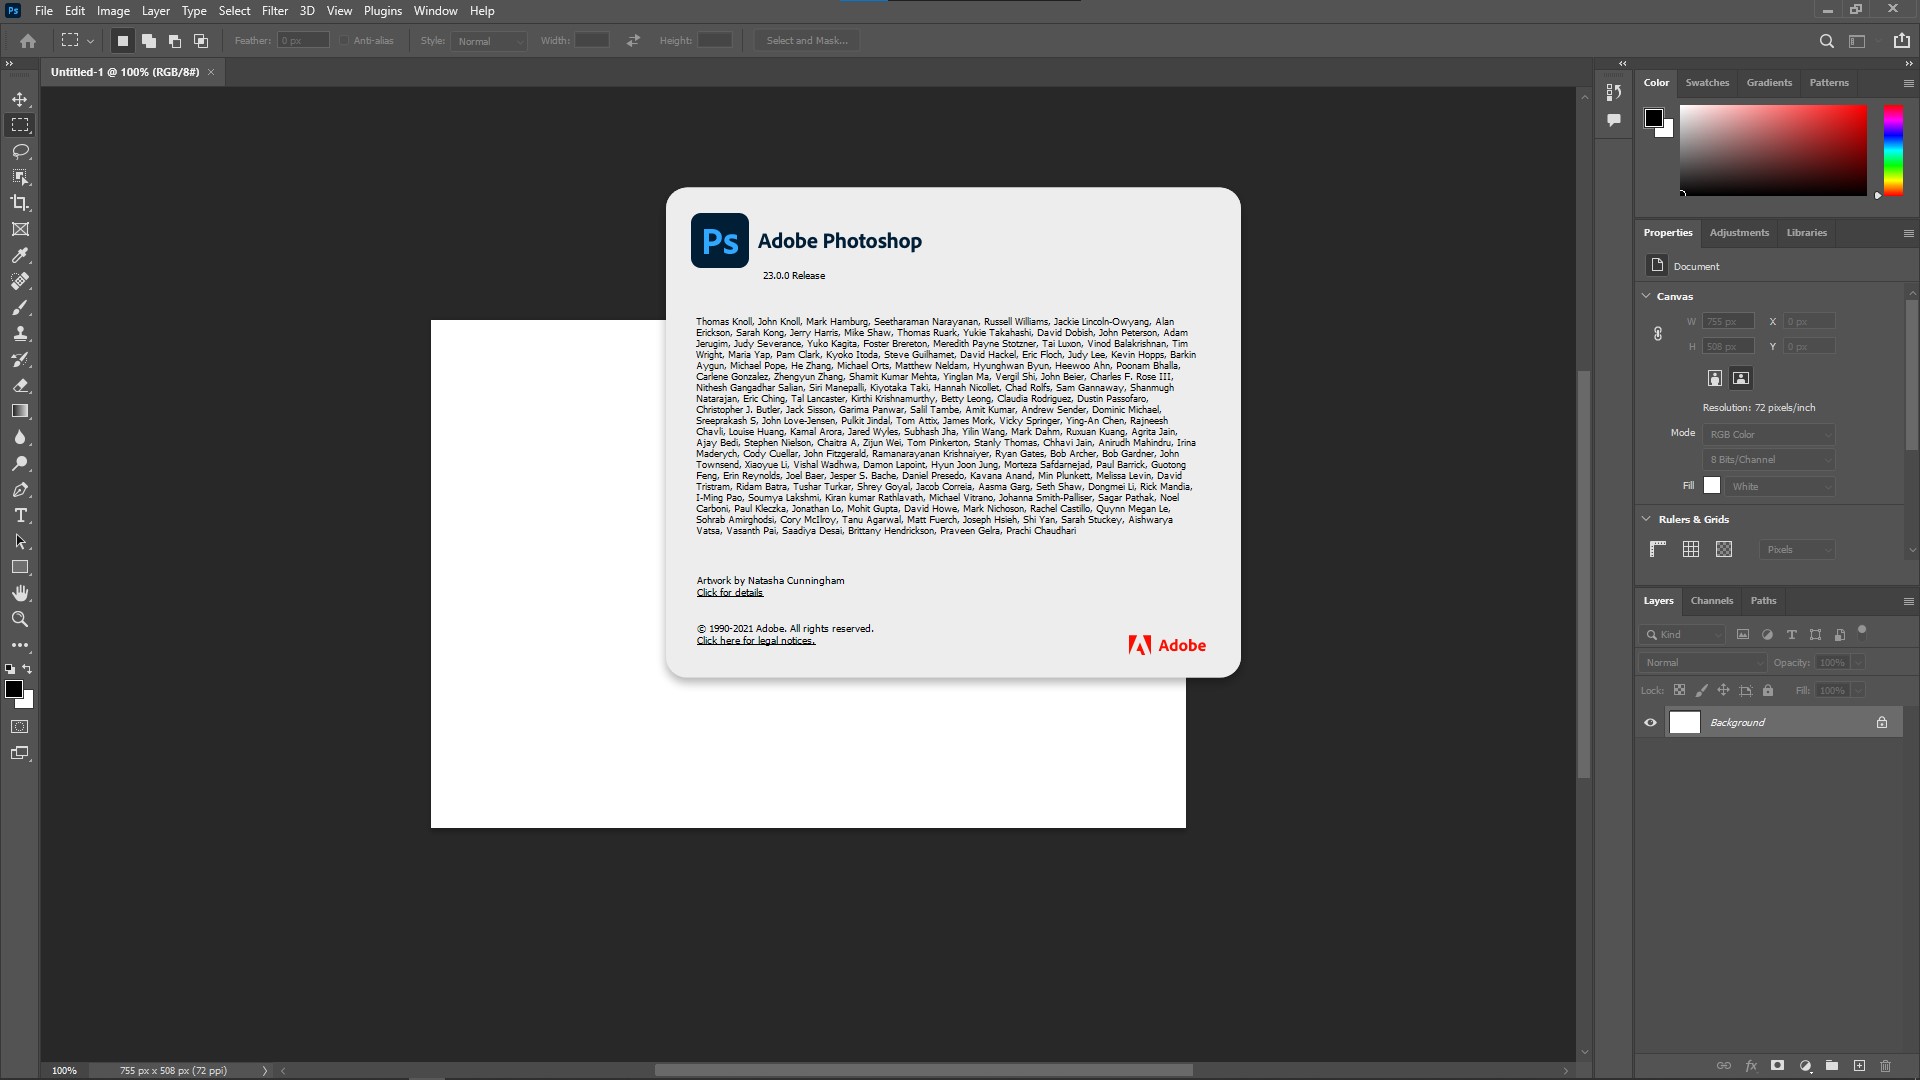Click the Select and Mask button
This screenshot has width=1920, height=1080.
coord(807,41)
